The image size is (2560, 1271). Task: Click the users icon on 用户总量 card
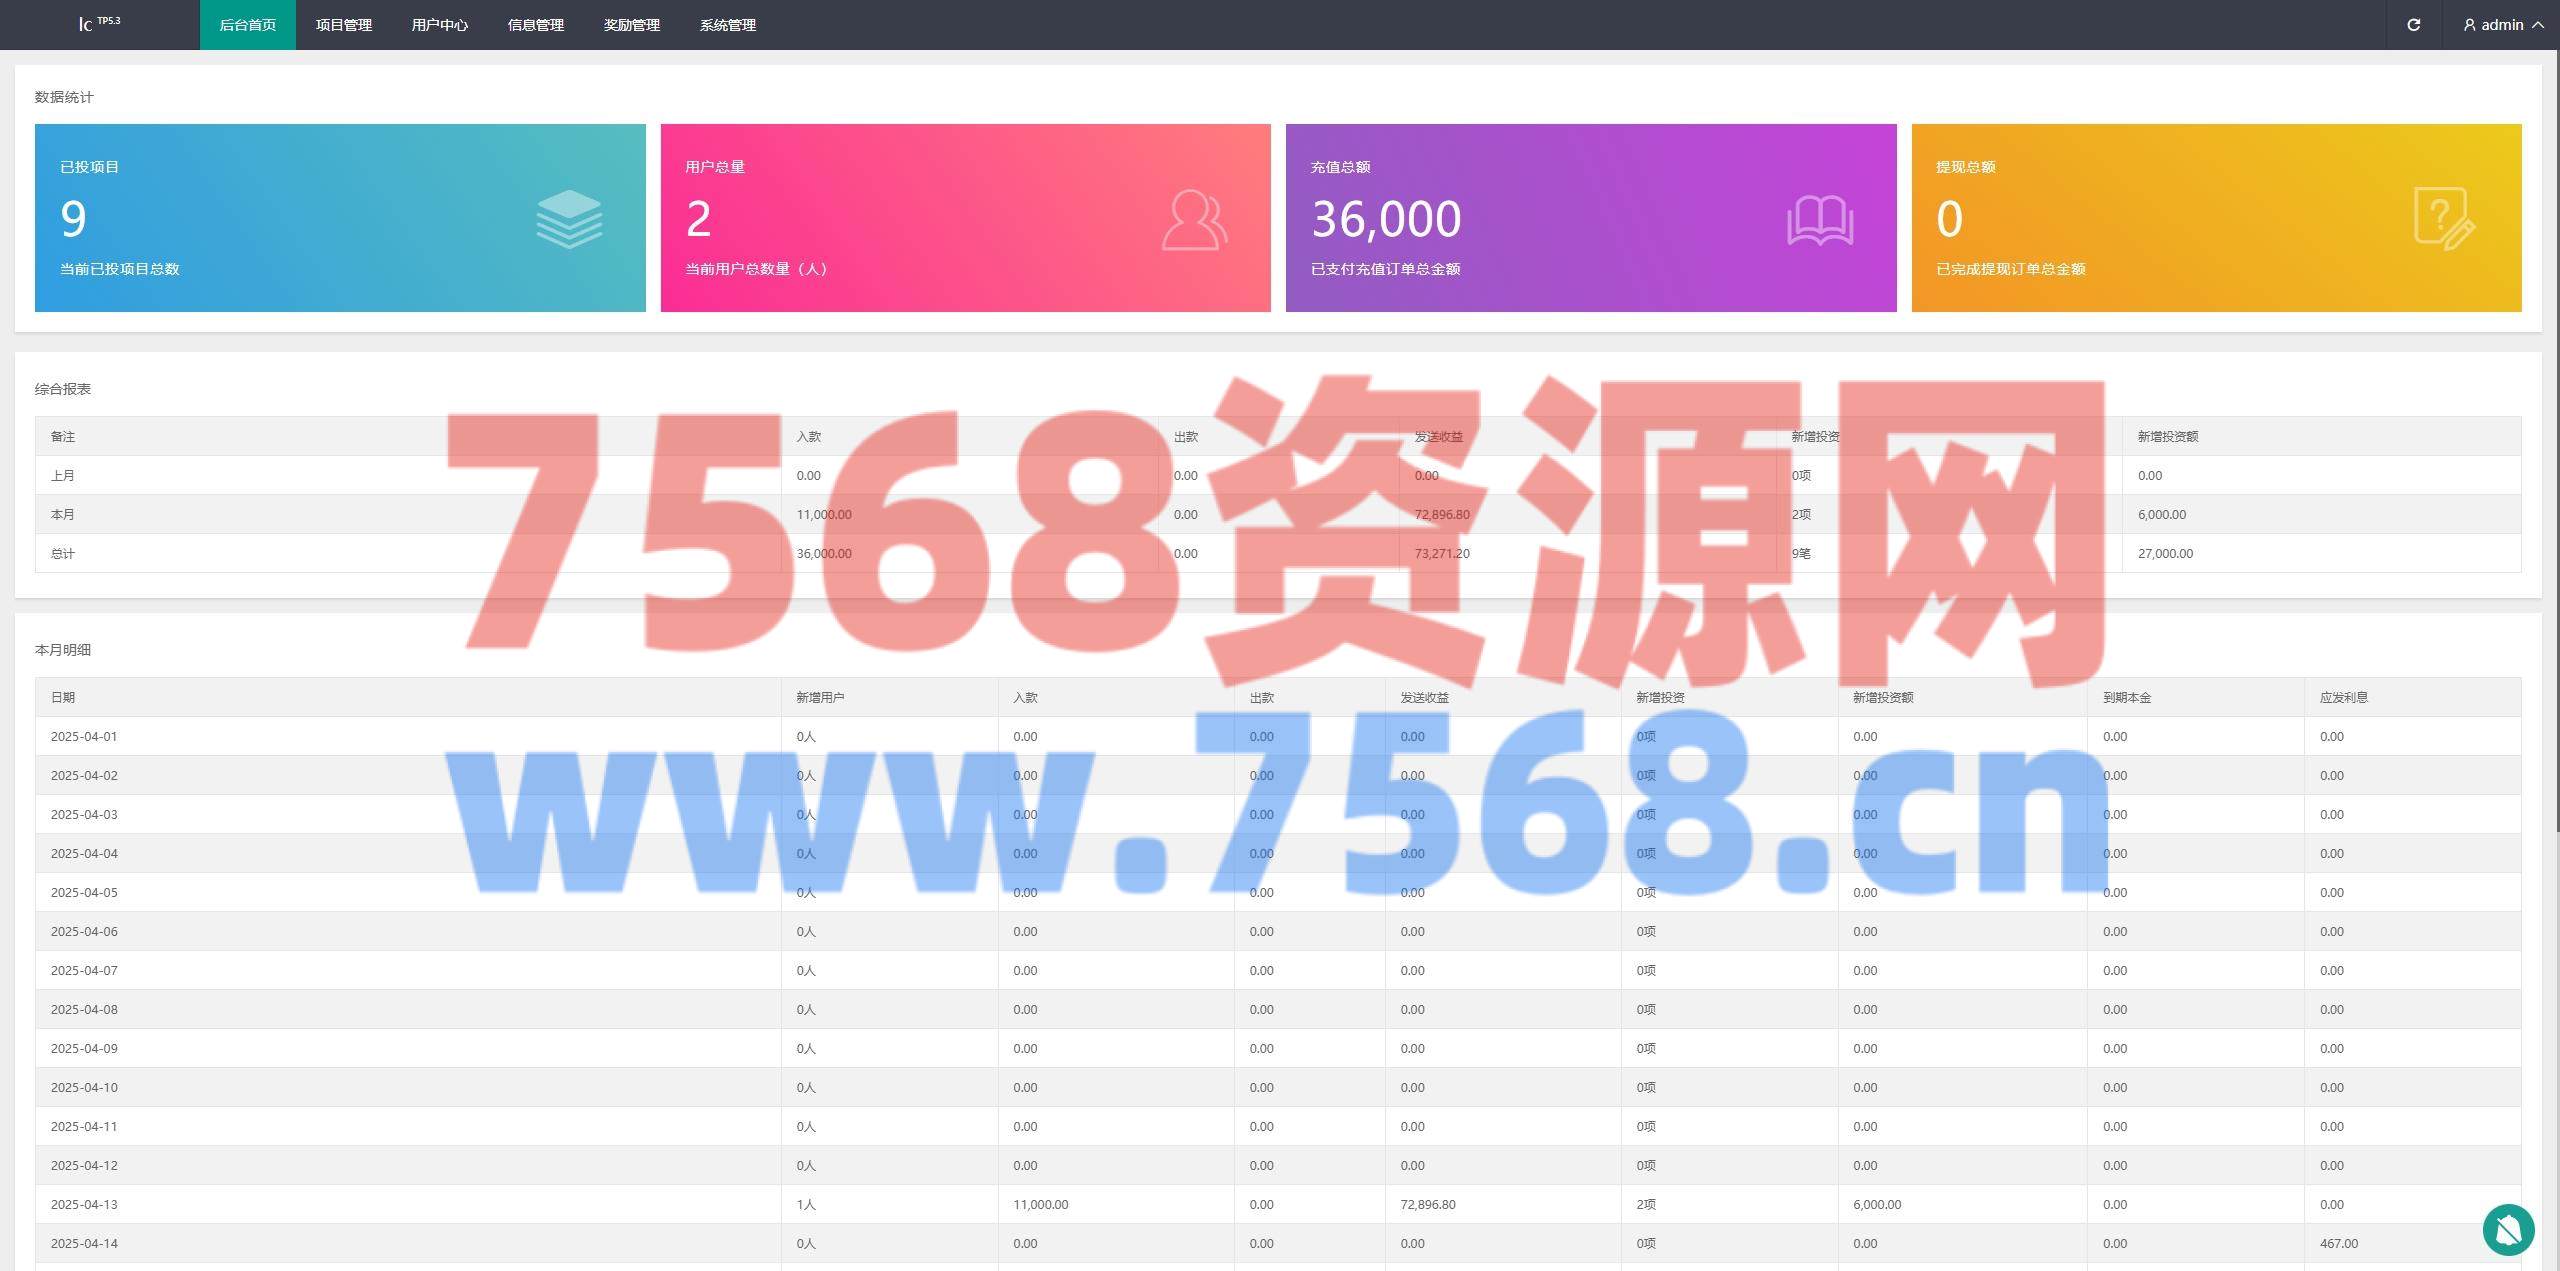click(1194, 220)
